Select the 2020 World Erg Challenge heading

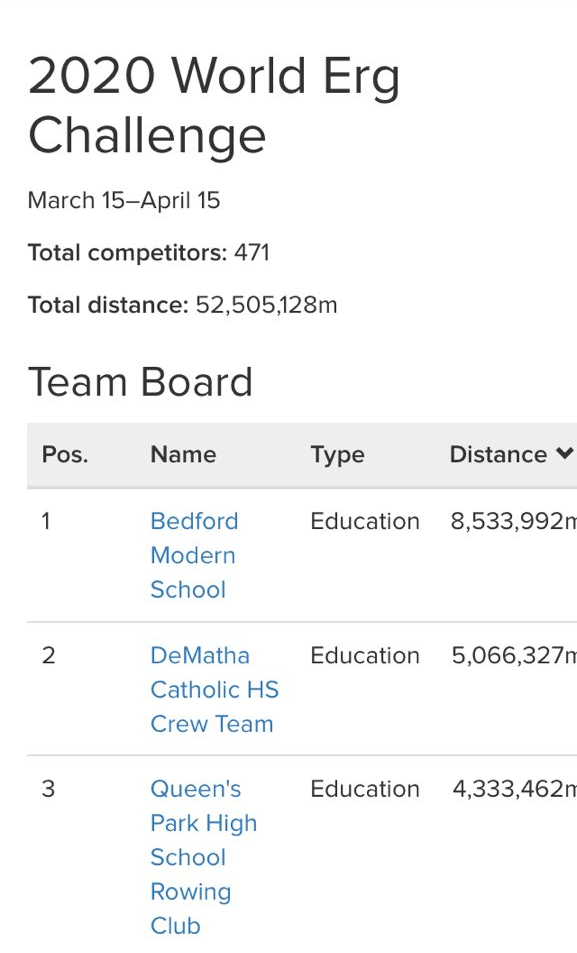coord(214,105)
